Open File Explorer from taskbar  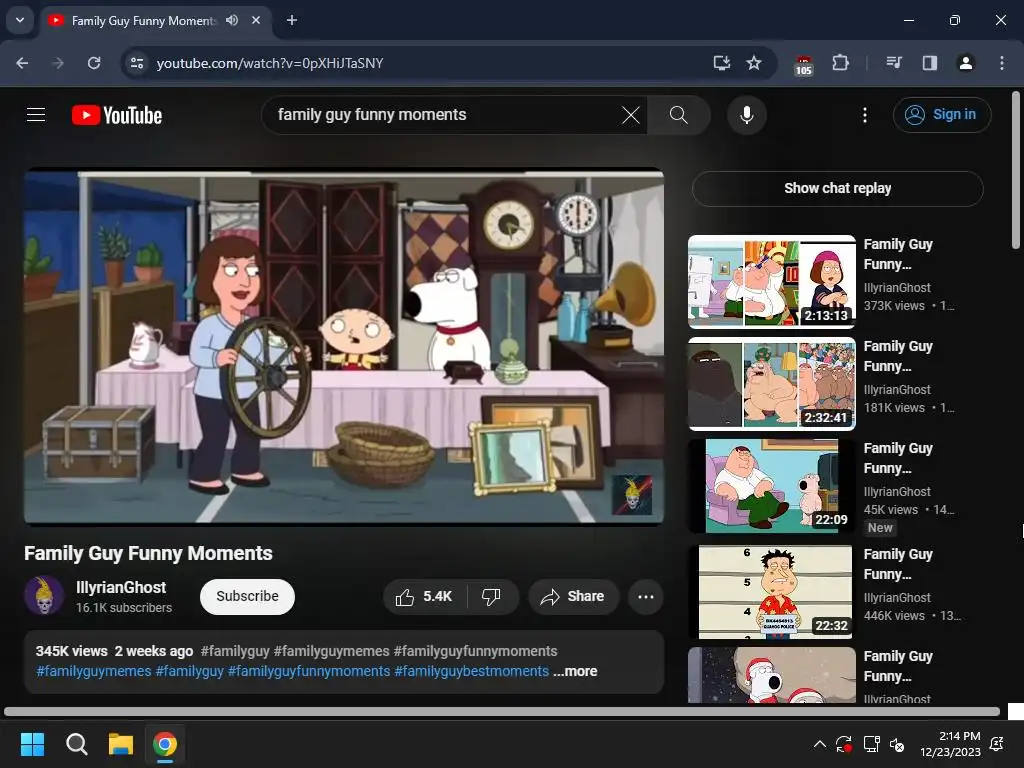121,744
